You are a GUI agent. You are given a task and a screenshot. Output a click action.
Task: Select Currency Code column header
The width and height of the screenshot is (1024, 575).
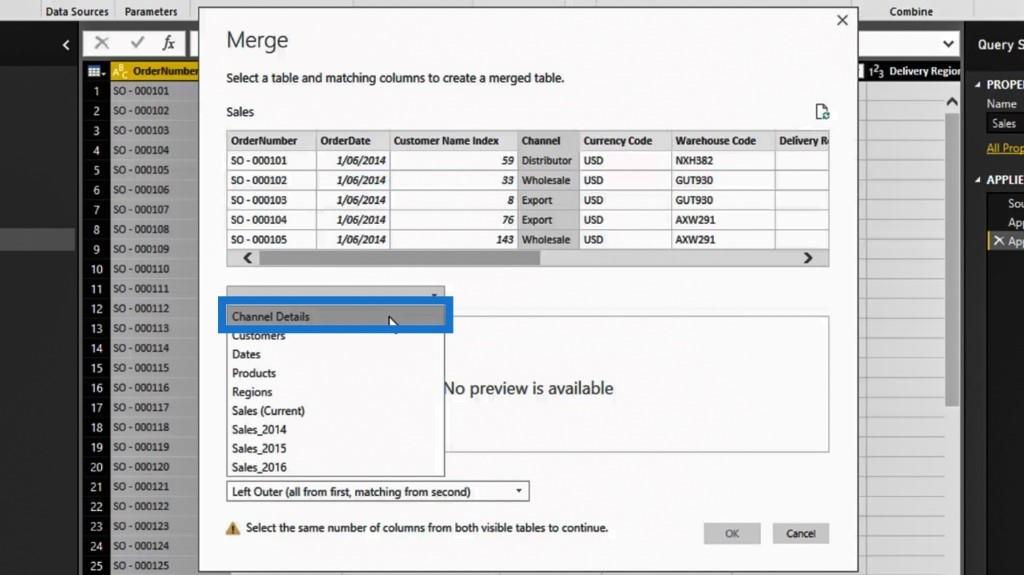pyautogui.click(x=625, y=140)
